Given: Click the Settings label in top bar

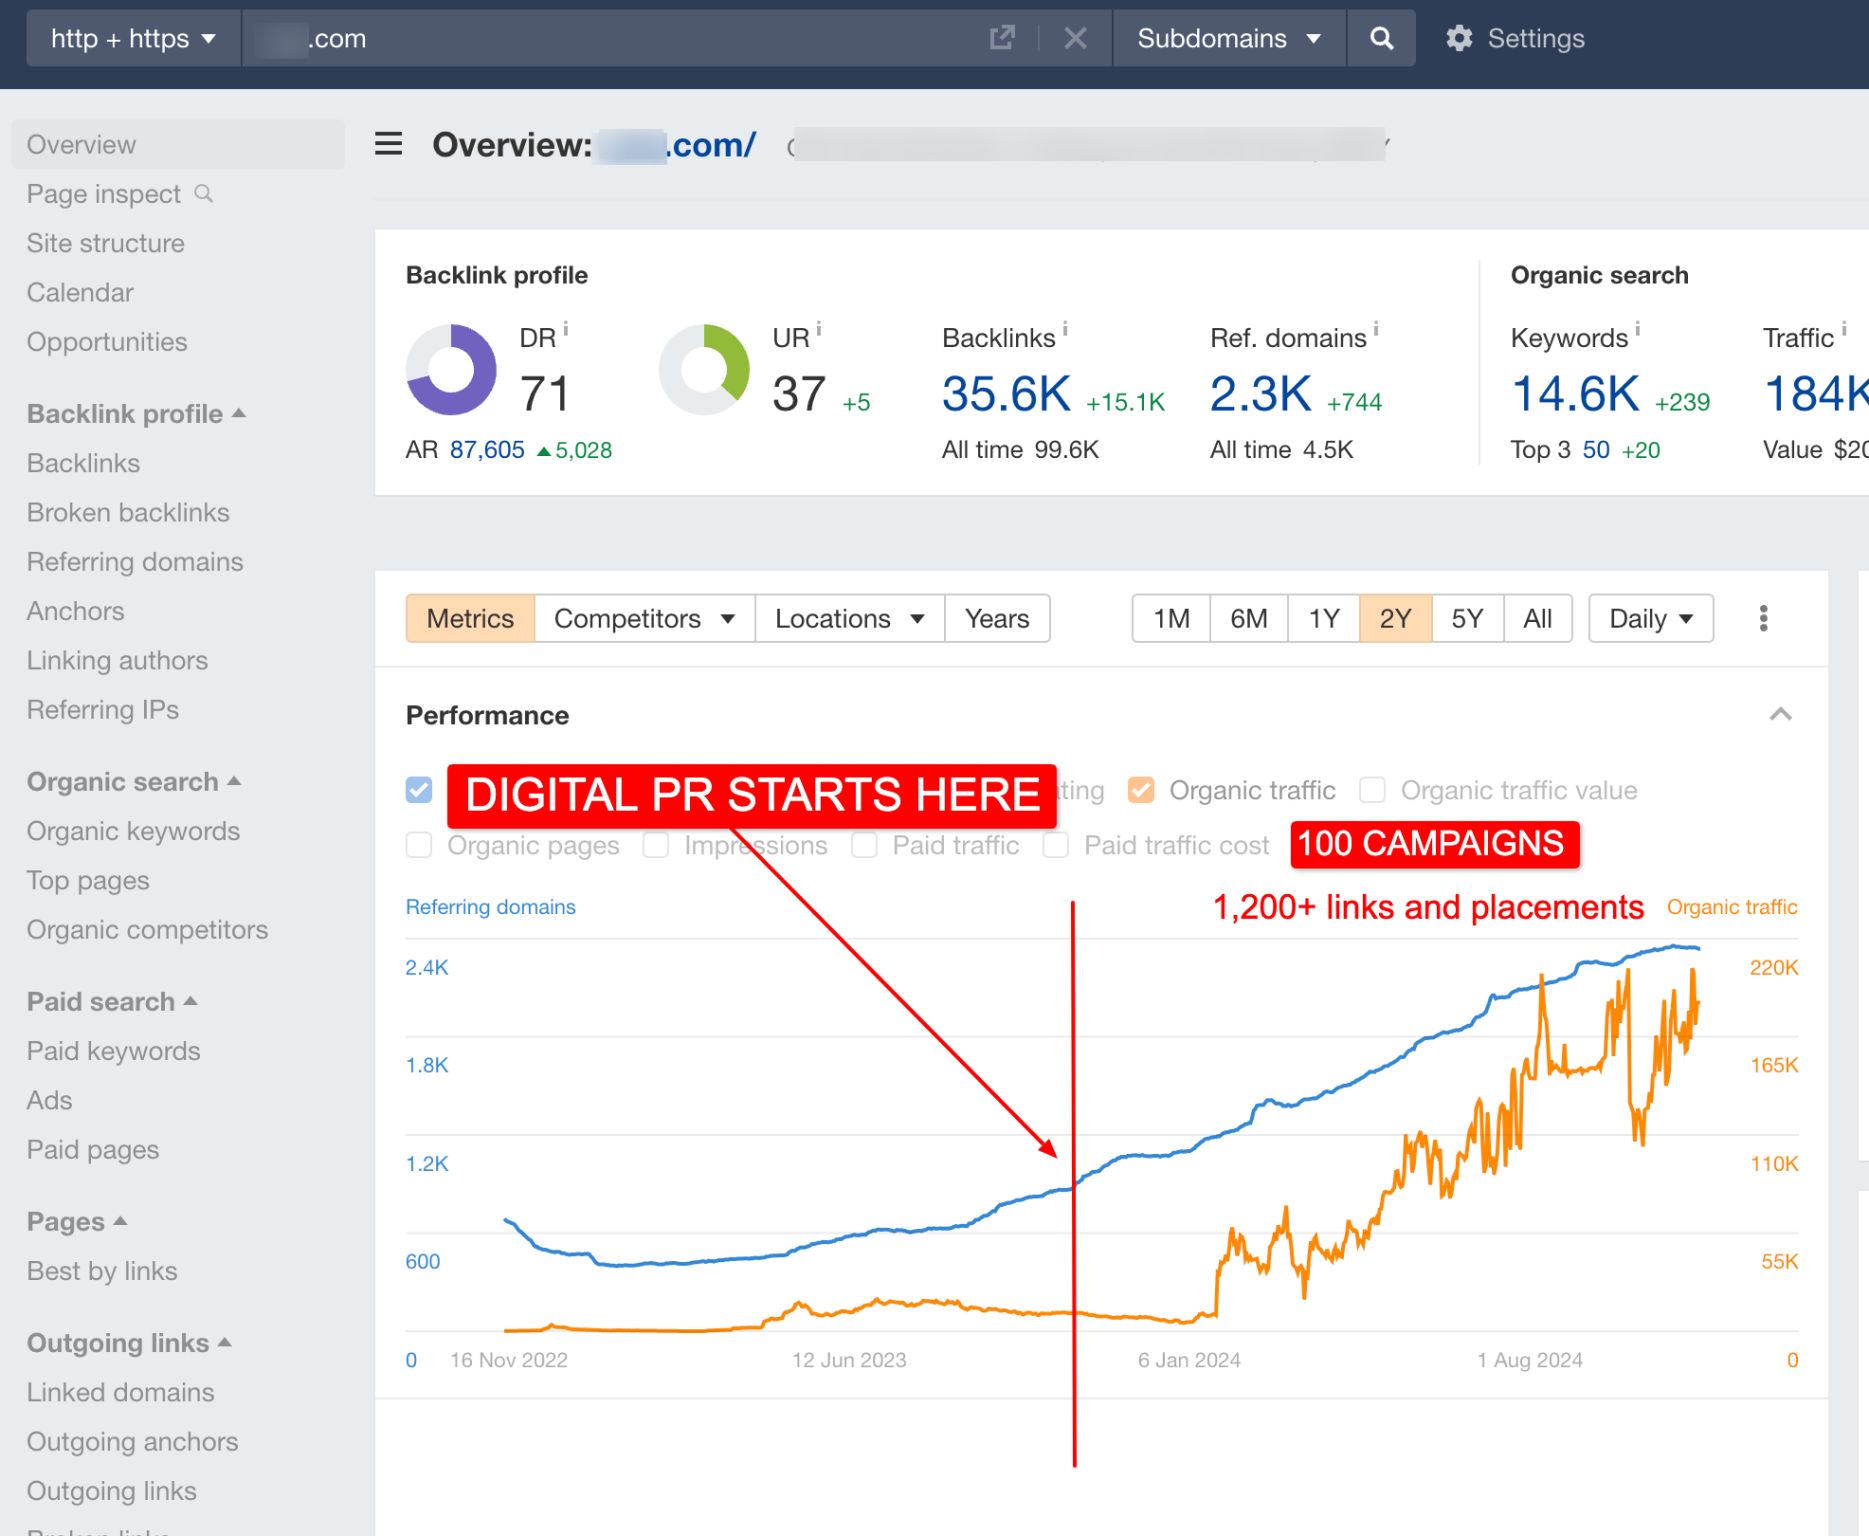Looking at the screenshot, I should coord(1536,38).
